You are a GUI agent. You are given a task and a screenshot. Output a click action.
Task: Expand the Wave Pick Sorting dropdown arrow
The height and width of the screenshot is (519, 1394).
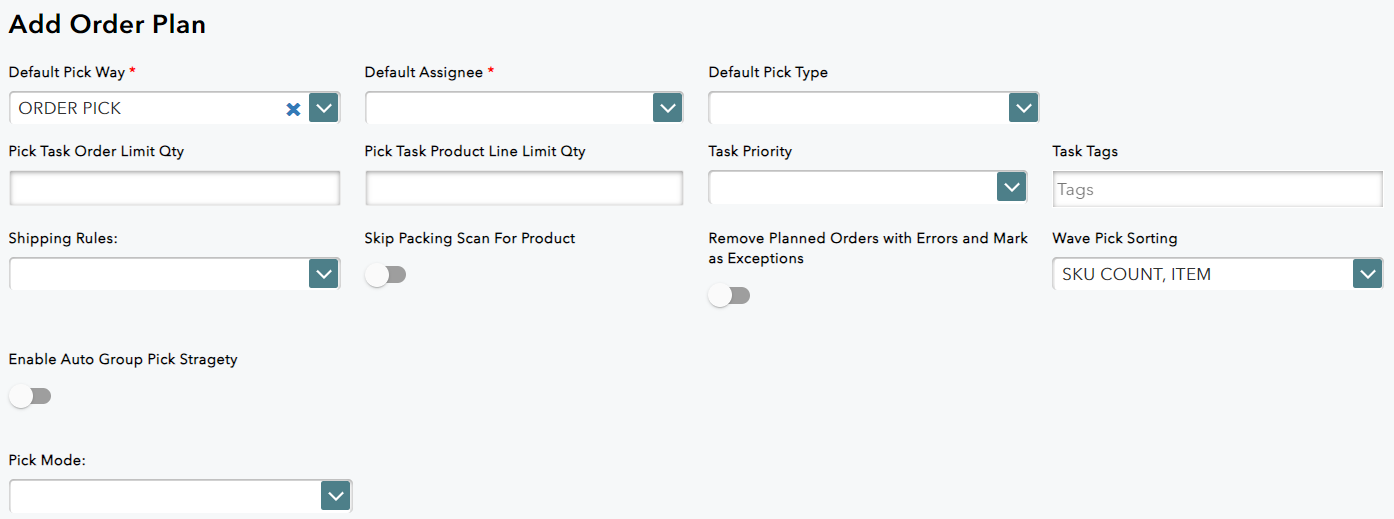(1367, 274)
